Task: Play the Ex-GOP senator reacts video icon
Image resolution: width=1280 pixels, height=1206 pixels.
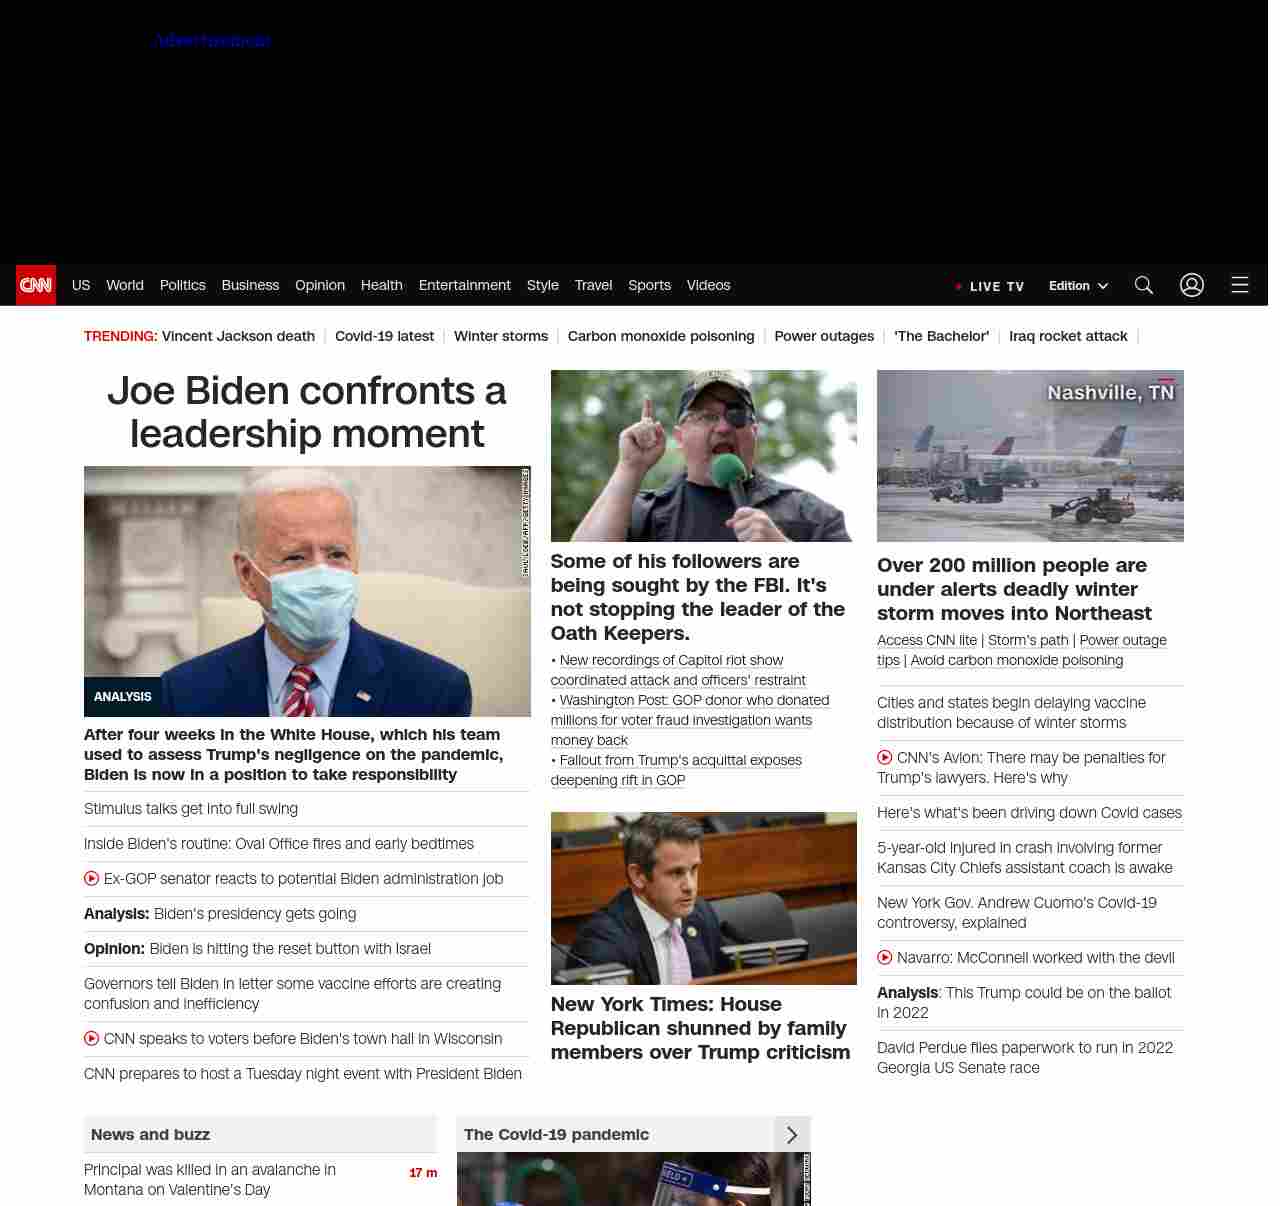Action: (92, 879)
